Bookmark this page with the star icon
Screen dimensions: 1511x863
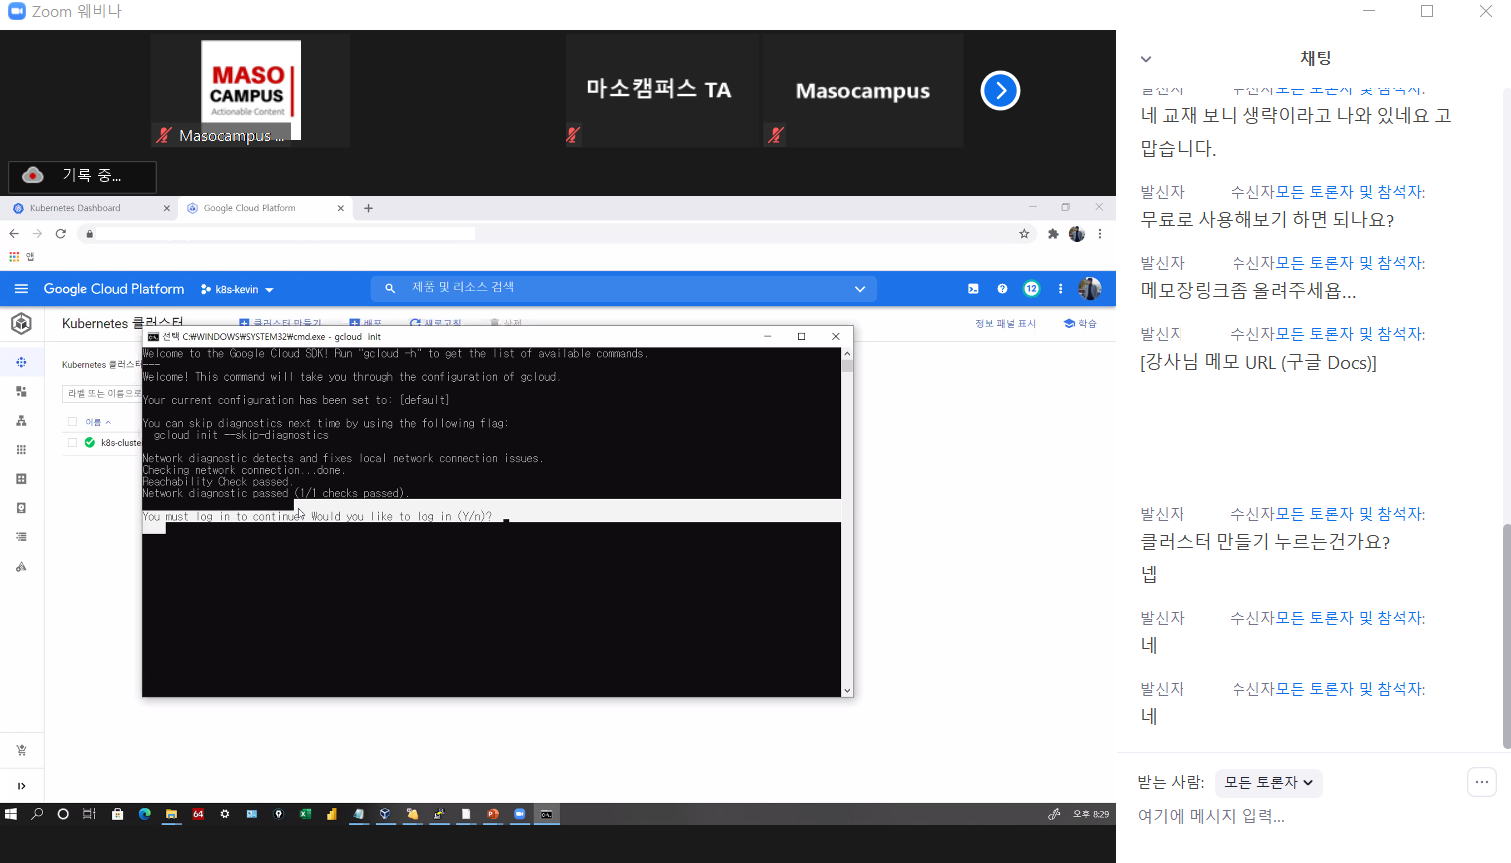coord(1024,234)
